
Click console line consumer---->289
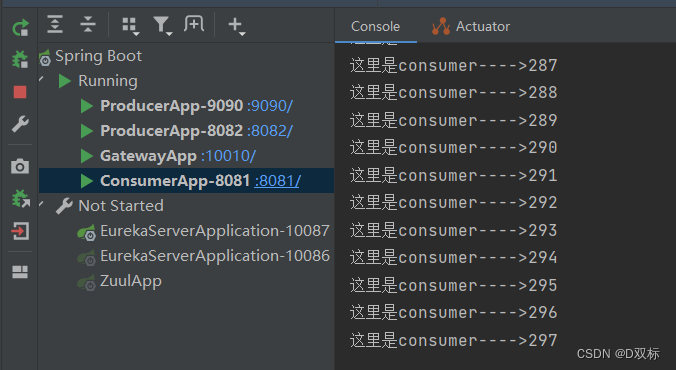click(x=454, y=120)
